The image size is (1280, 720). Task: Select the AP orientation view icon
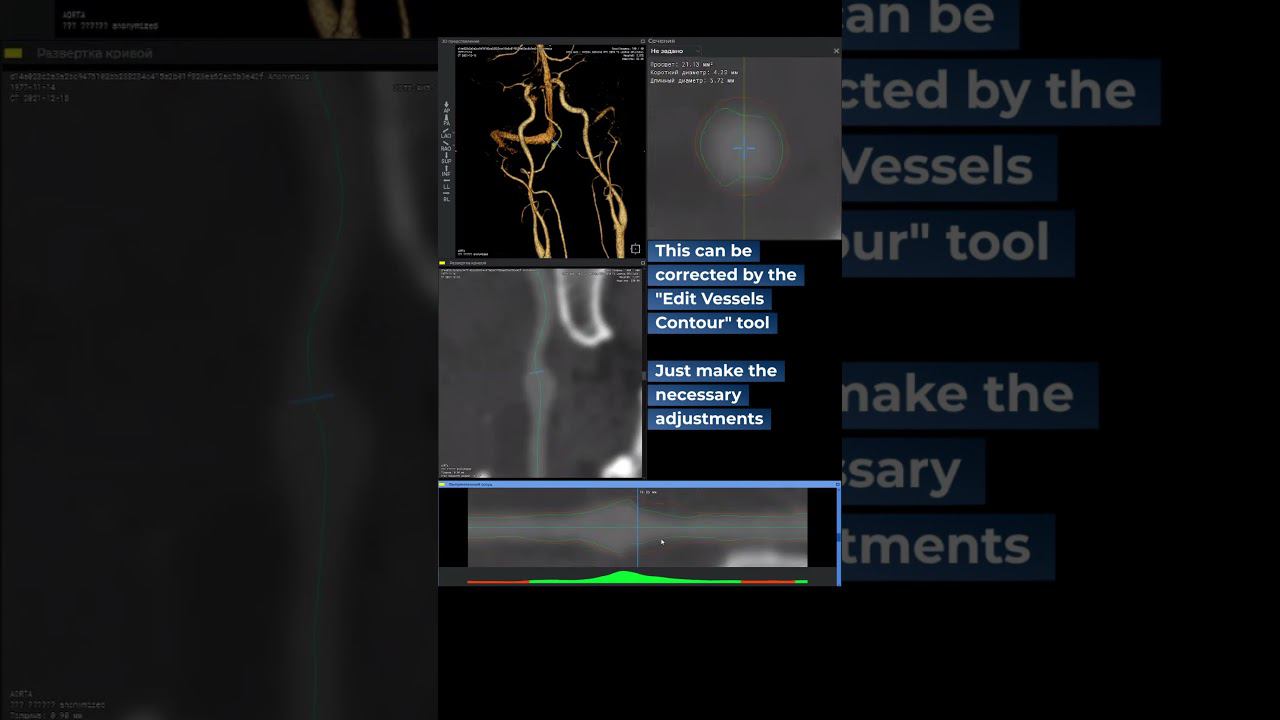click(x=447, y=106)
